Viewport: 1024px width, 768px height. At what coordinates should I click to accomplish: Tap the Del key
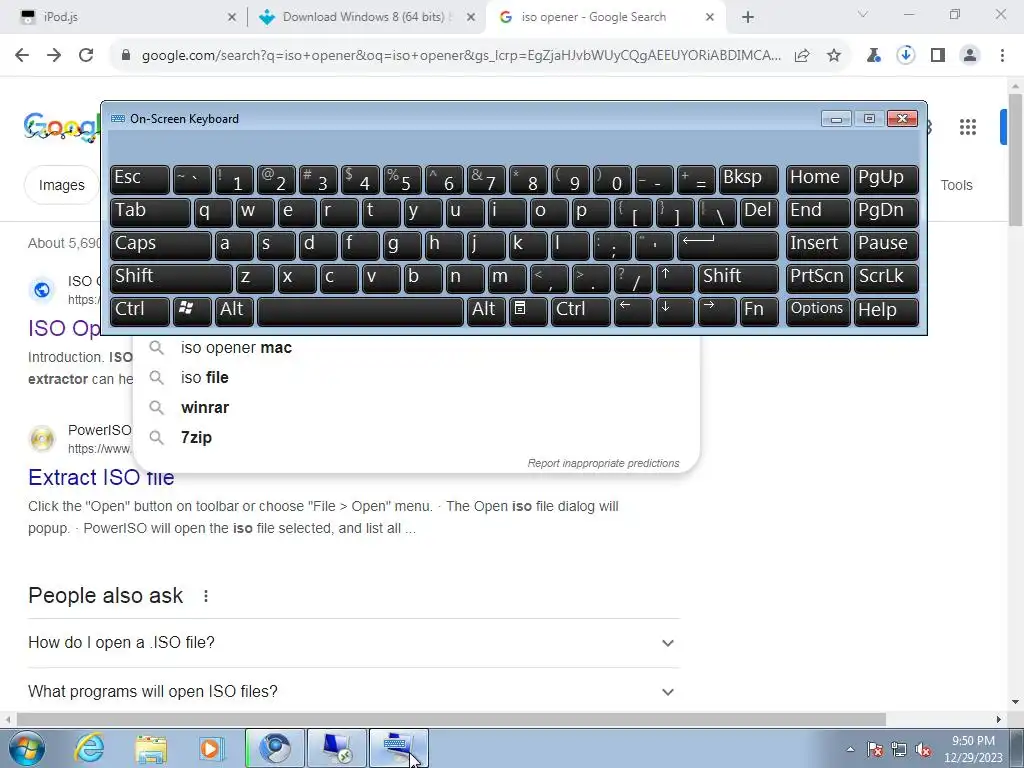coord(759,212)
